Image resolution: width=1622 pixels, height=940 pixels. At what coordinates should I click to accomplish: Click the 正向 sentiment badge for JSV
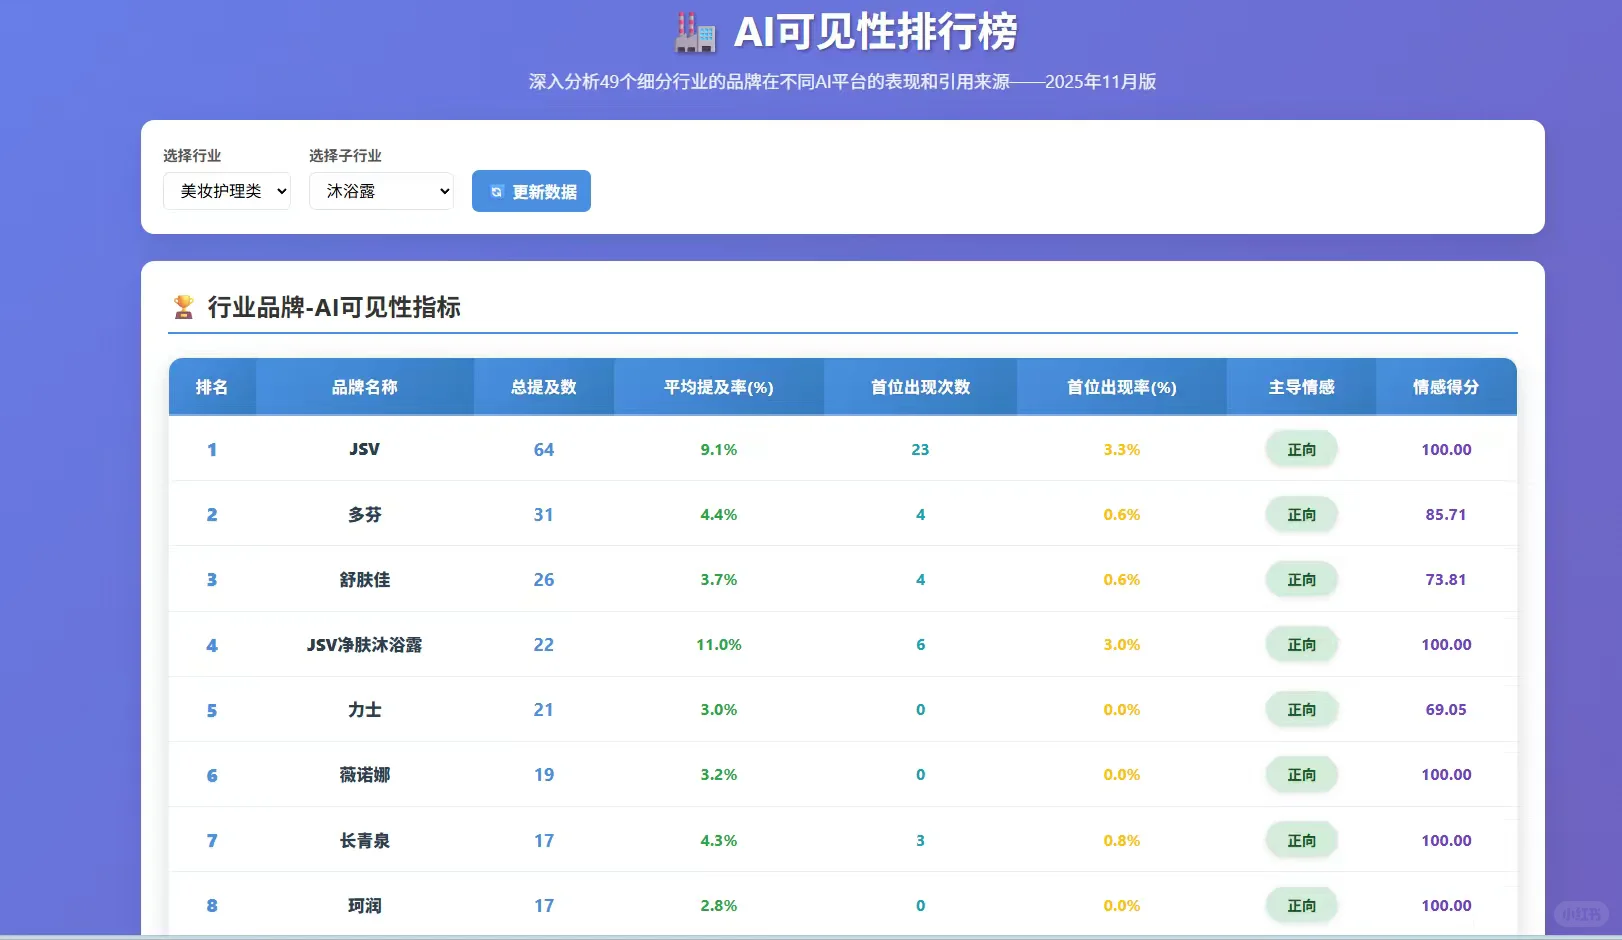[x=1301, y=449]
